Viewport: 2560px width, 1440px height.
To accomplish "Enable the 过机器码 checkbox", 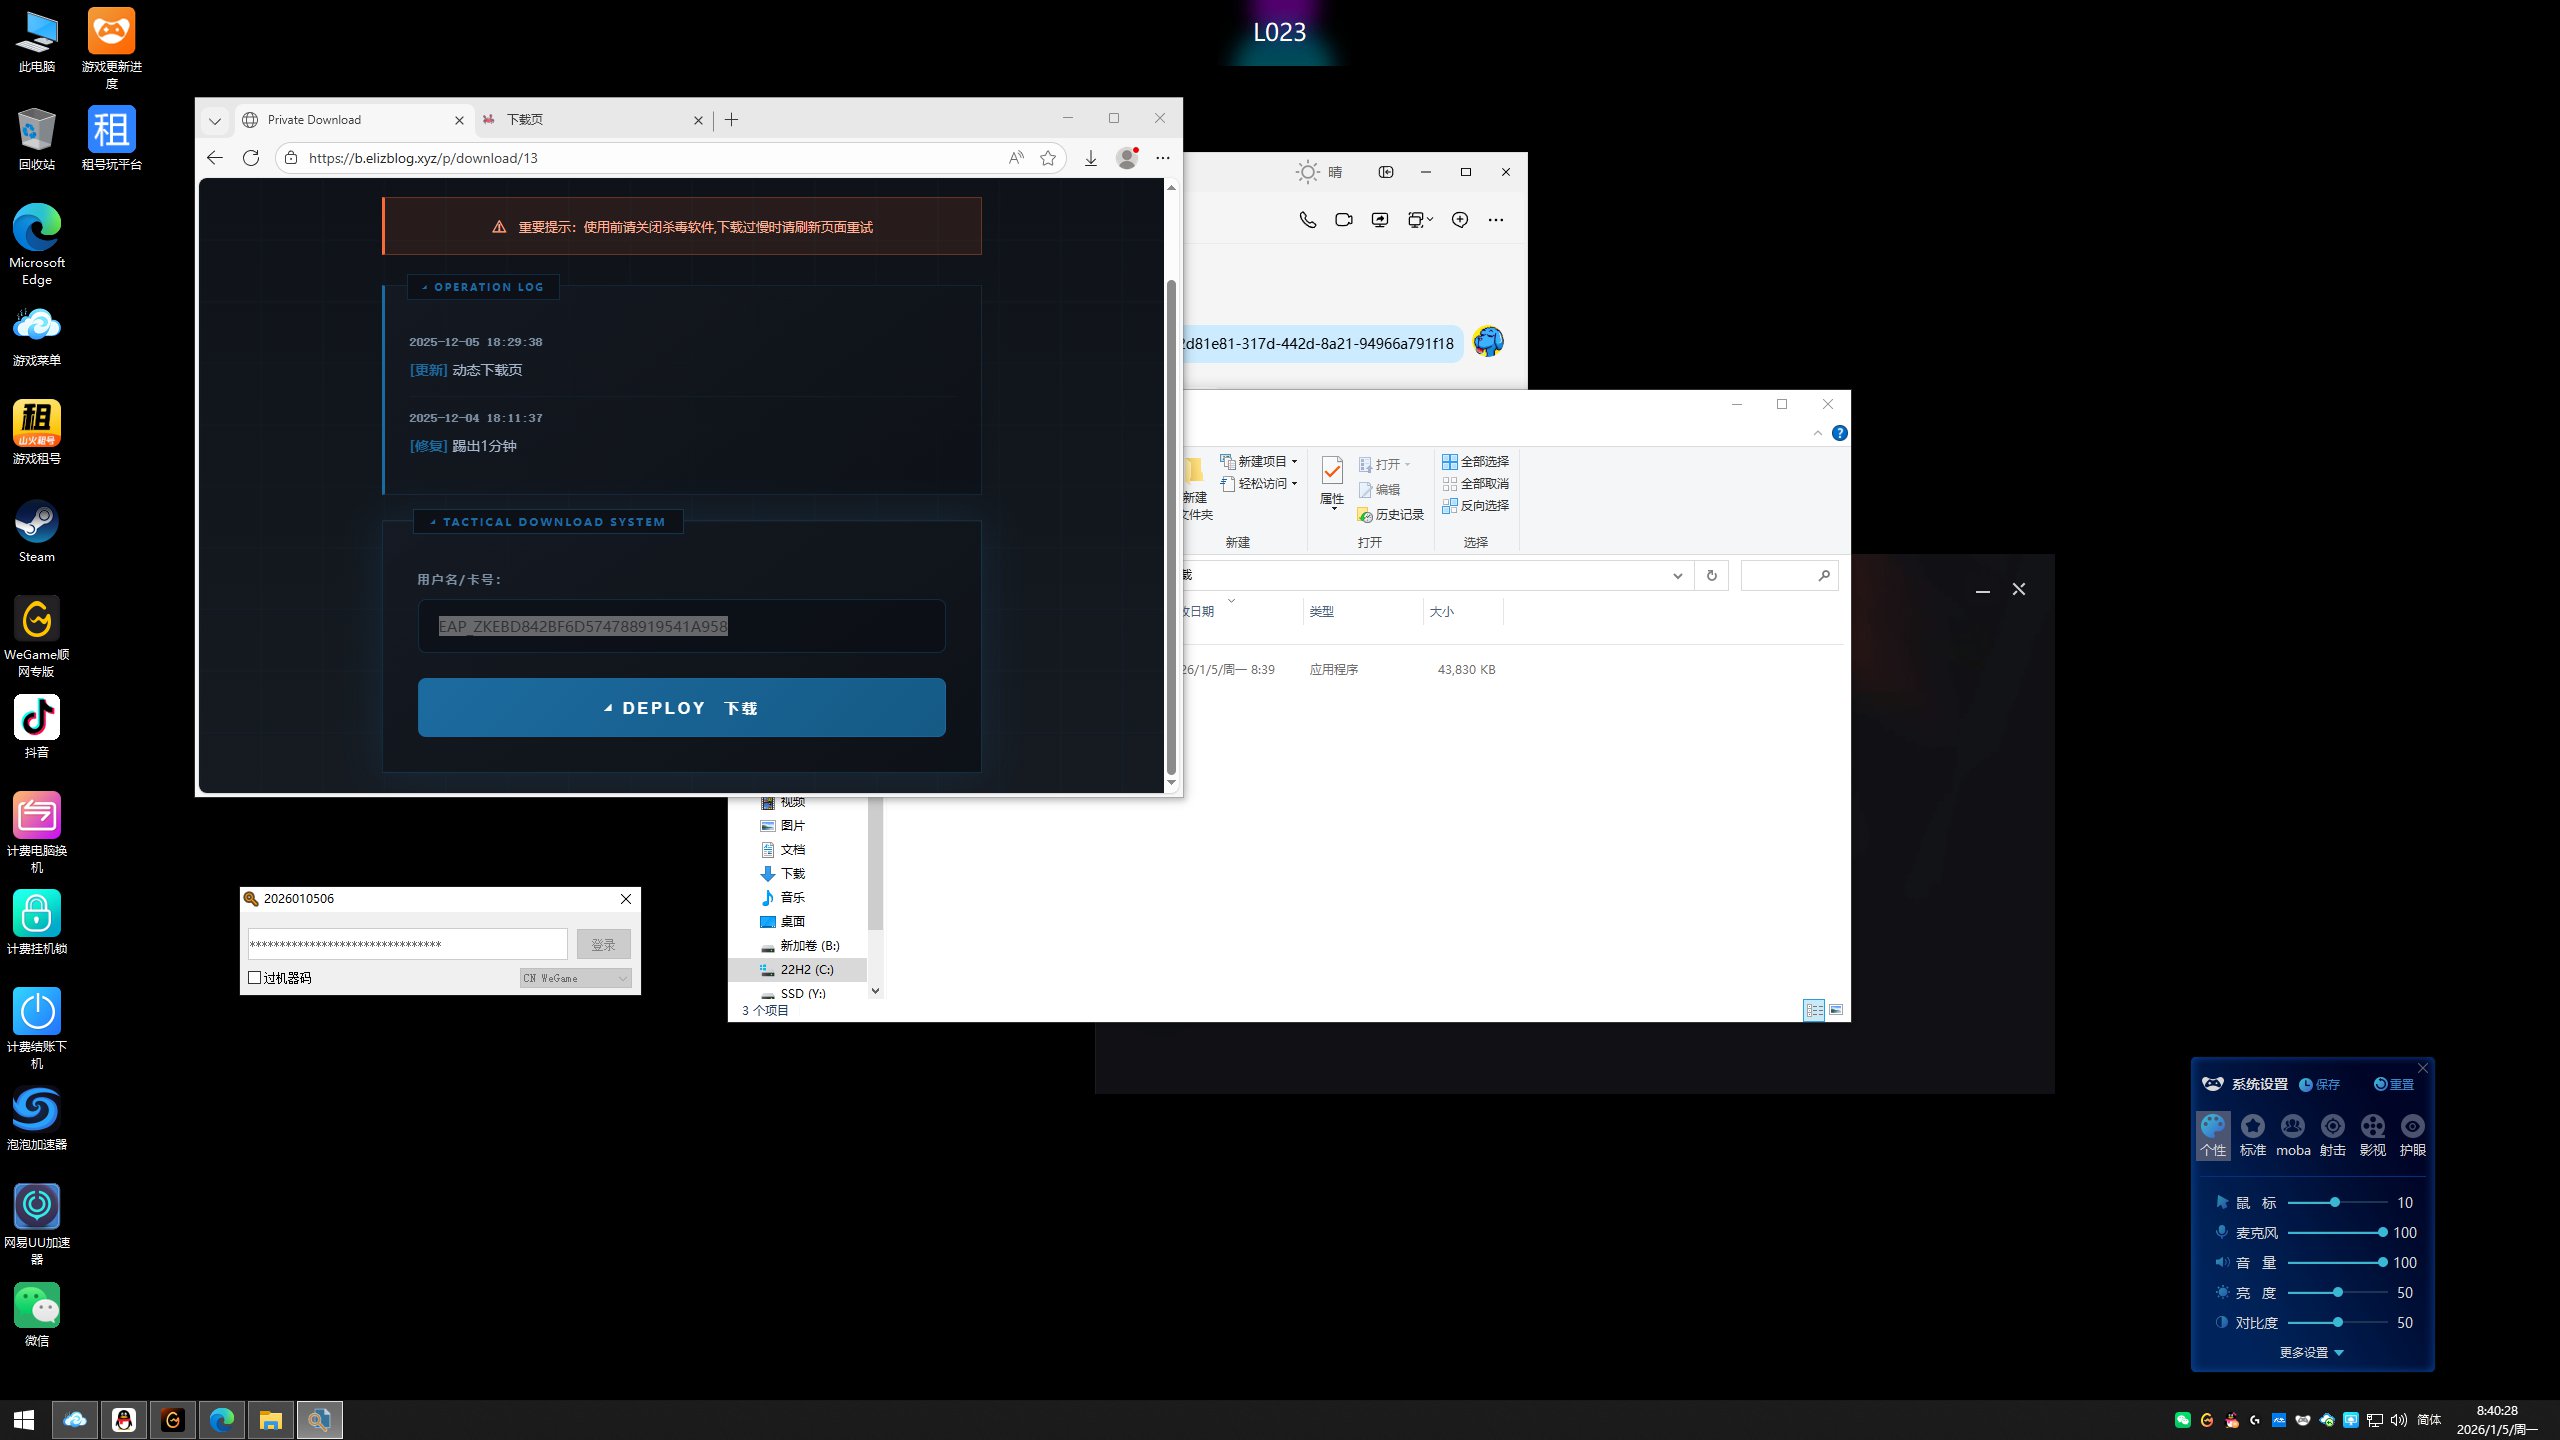I will tap(255, 978).
